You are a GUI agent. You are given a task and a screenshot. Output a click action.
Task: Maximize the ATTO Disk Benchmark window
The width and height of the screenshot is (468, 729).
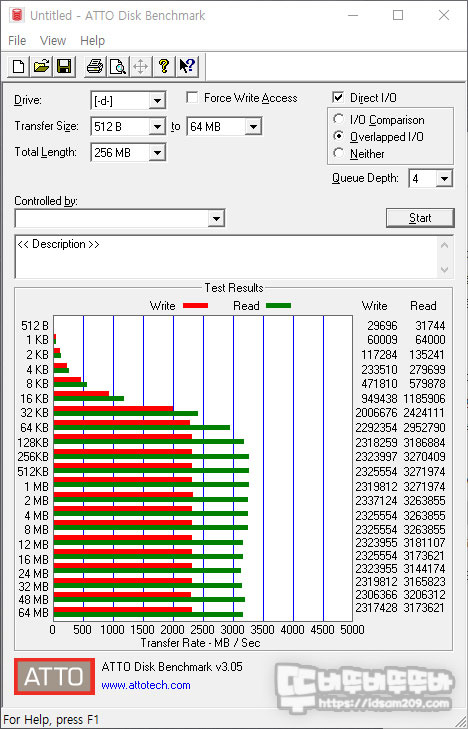click(x=398, y=15)
